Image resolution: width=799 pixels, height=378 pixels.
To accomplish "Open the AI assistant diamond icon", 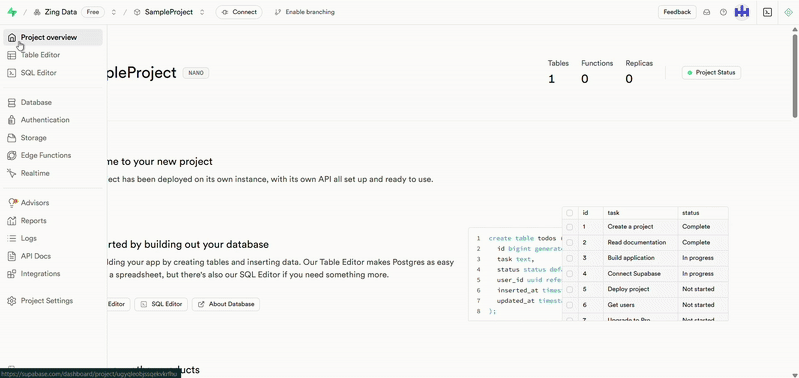I will click(788, 12).
